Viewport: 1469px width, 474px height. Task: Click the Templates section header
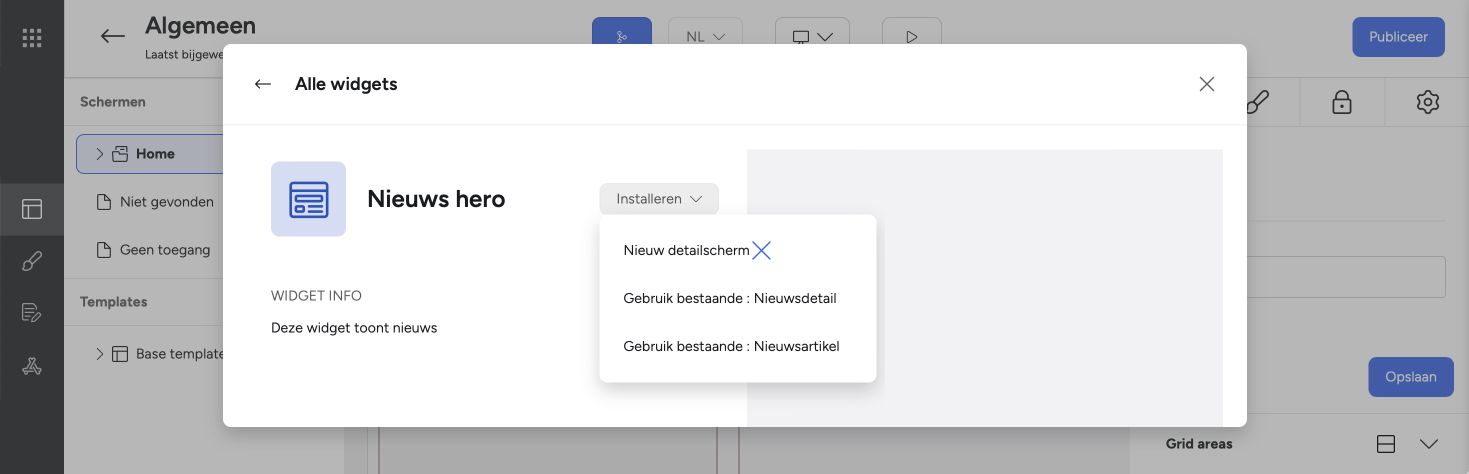(x=113, y=302)
